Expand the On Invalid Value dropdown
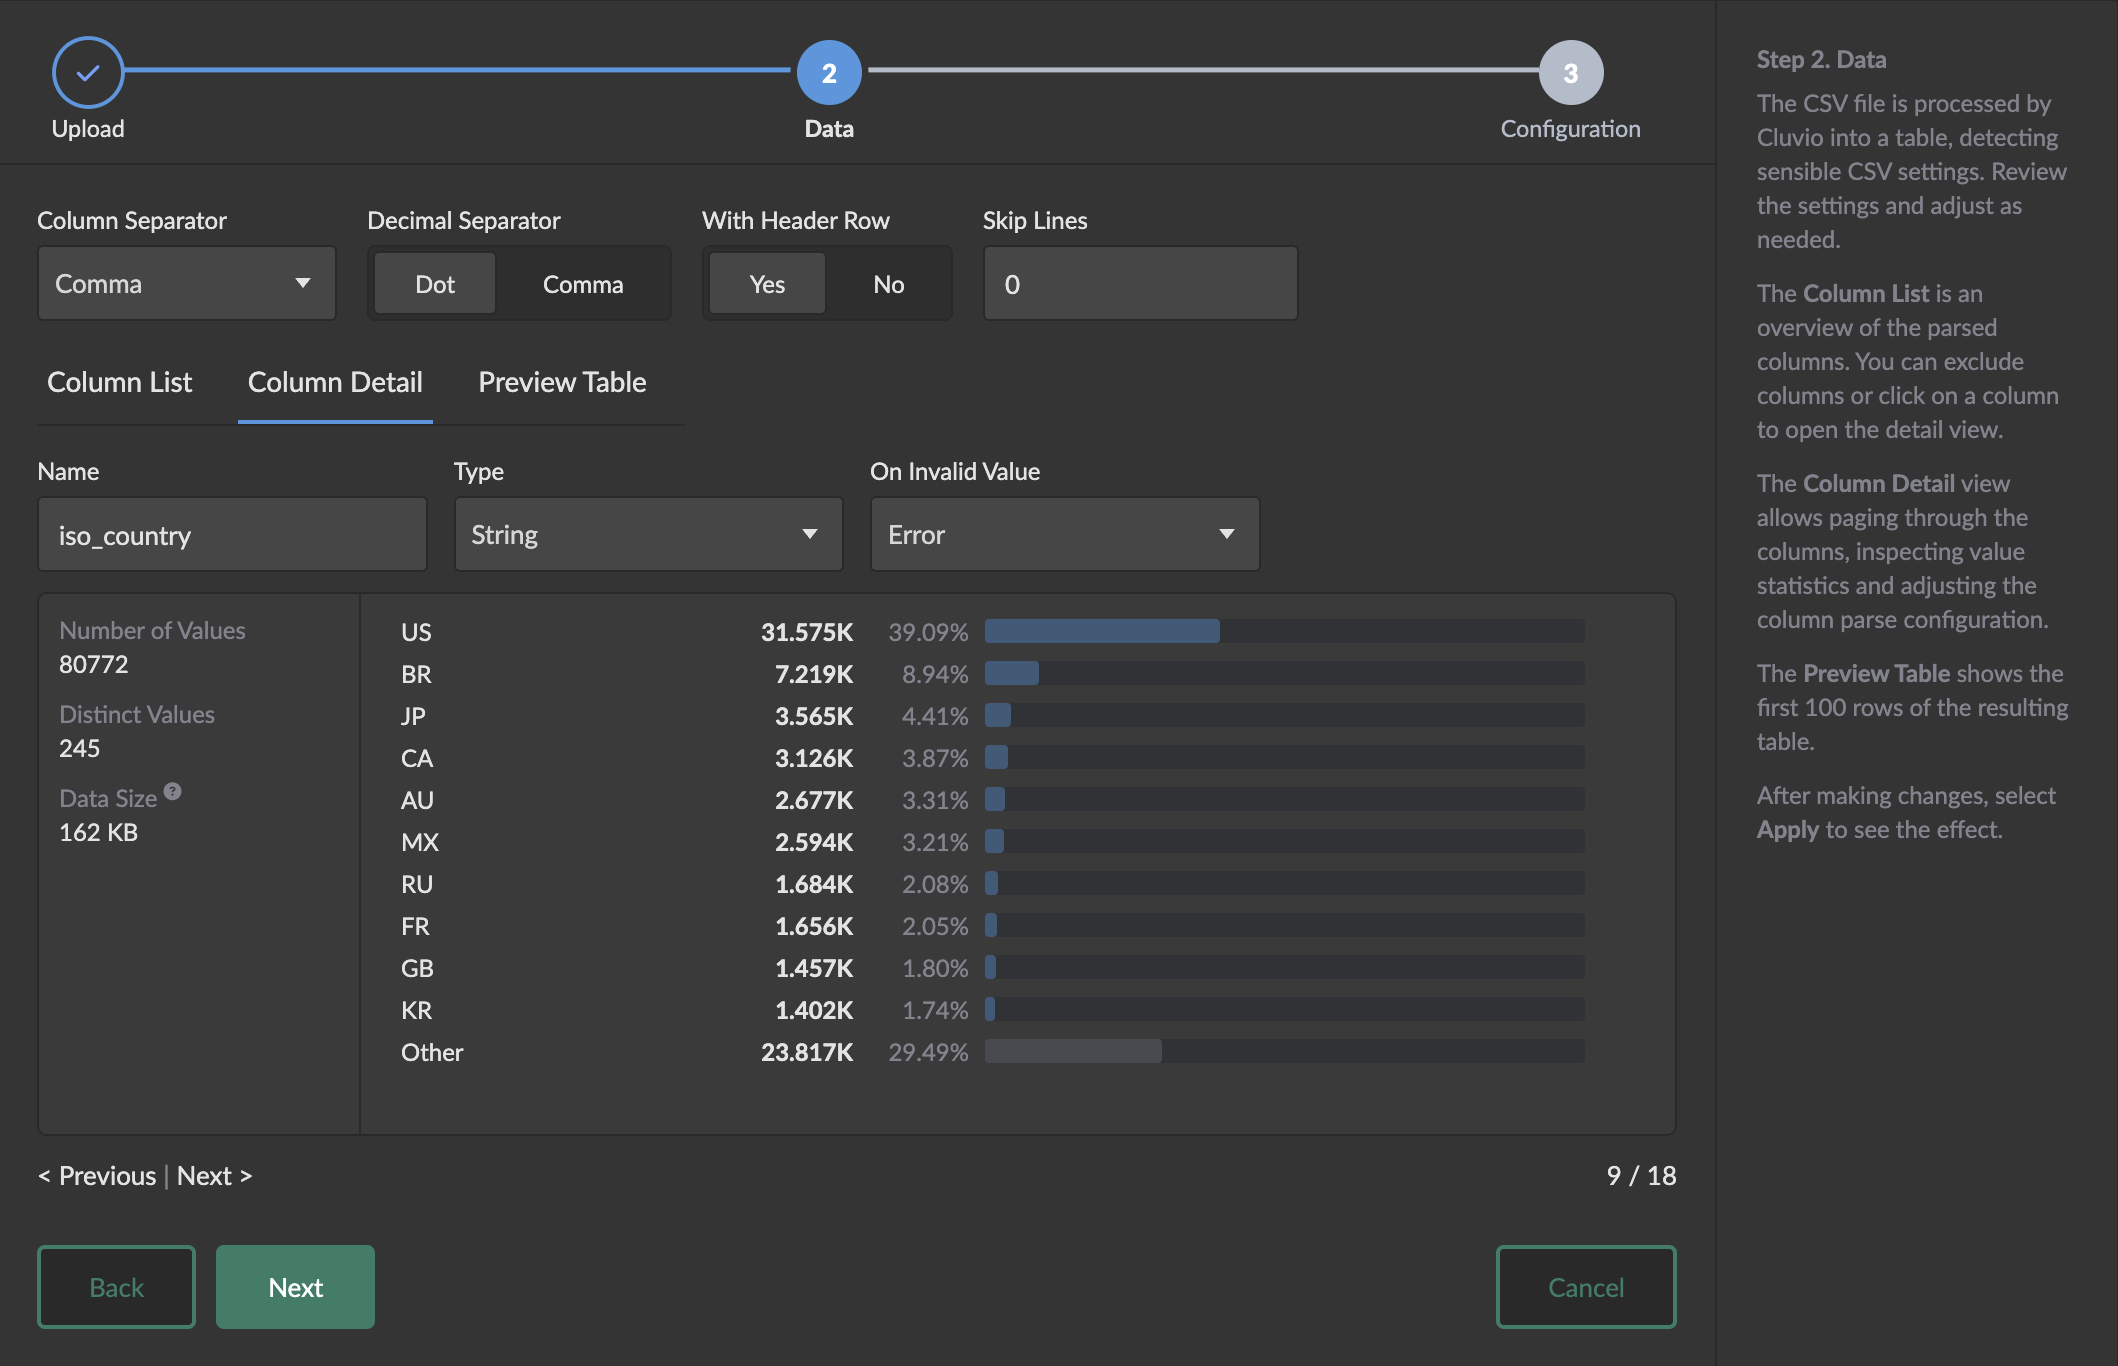The width and height of the screenshot is (2118, 1366). 1064,535
